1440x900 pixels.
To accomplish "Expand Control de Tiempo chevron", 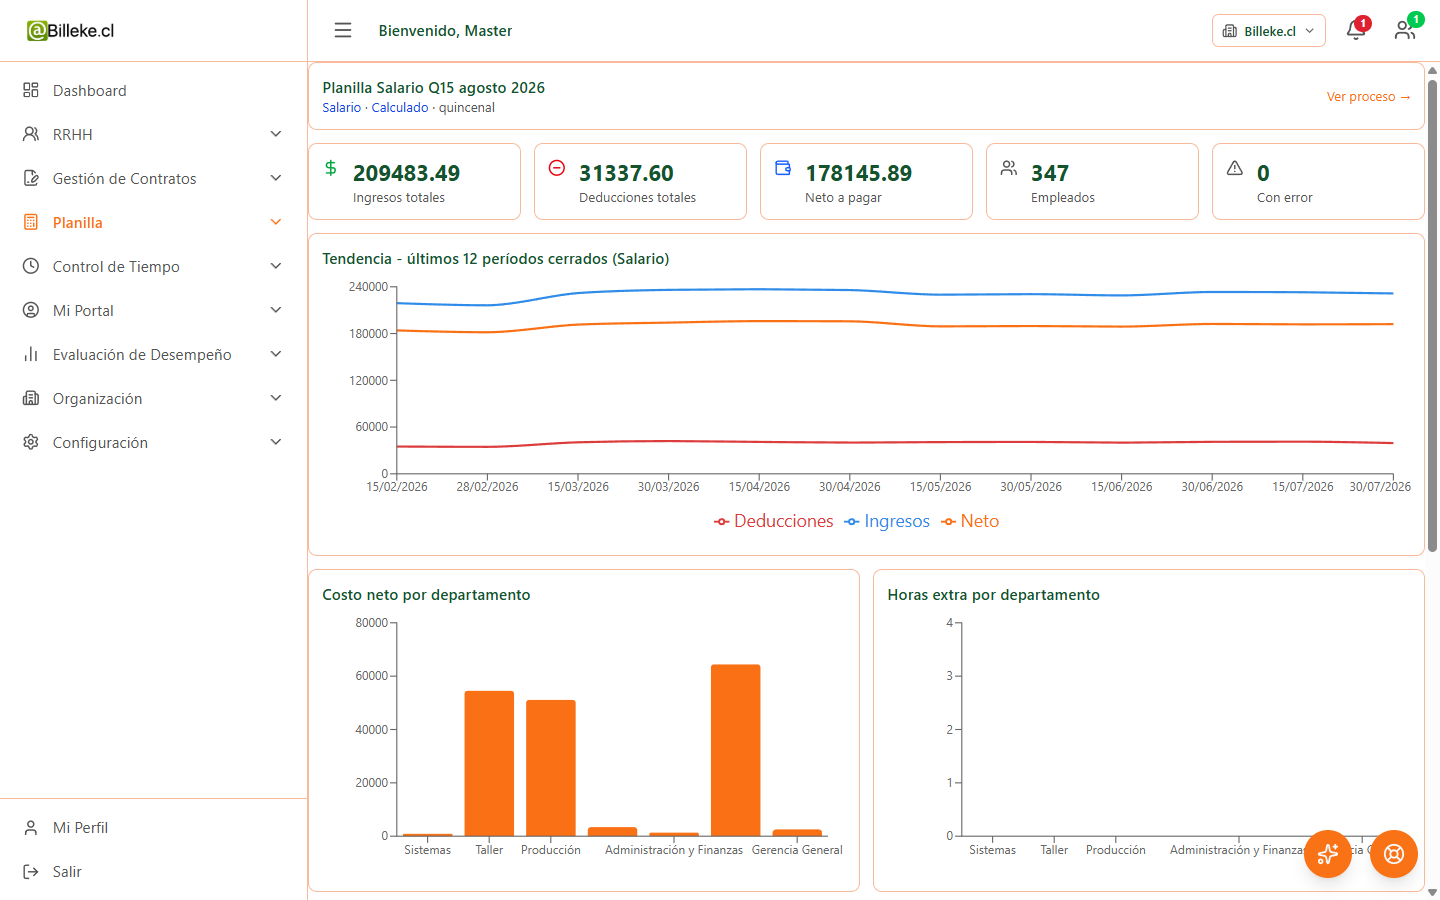I will 276,266.
